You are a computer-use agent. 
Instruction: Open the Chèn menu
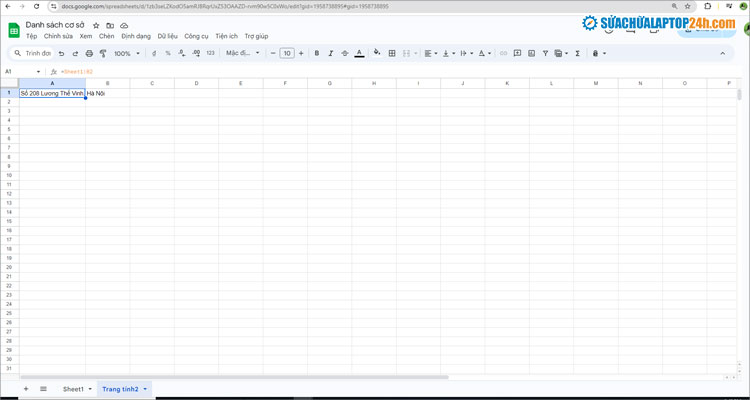107,36
